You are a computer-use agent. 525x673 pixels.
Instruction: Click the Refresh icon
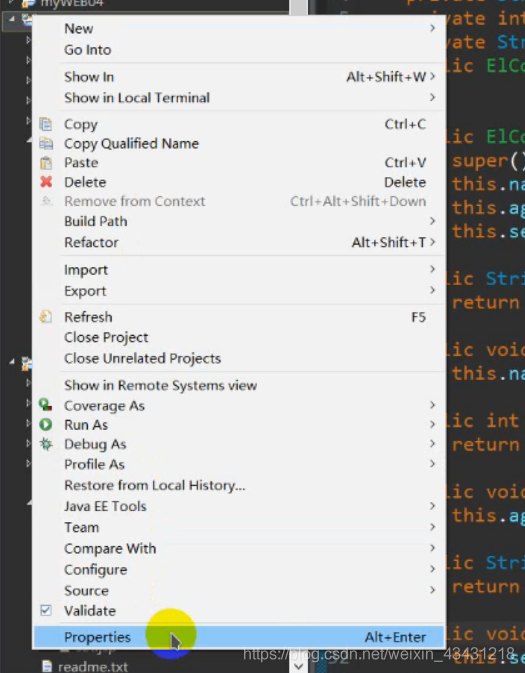click(x=46, y=317)
